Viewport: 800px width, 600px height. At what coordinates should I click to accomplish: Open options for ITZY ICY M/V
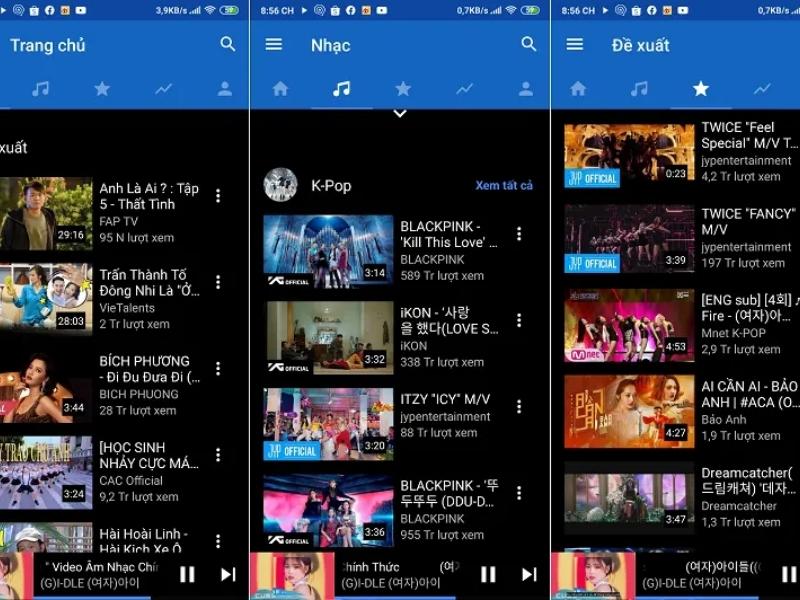(519, 406)
